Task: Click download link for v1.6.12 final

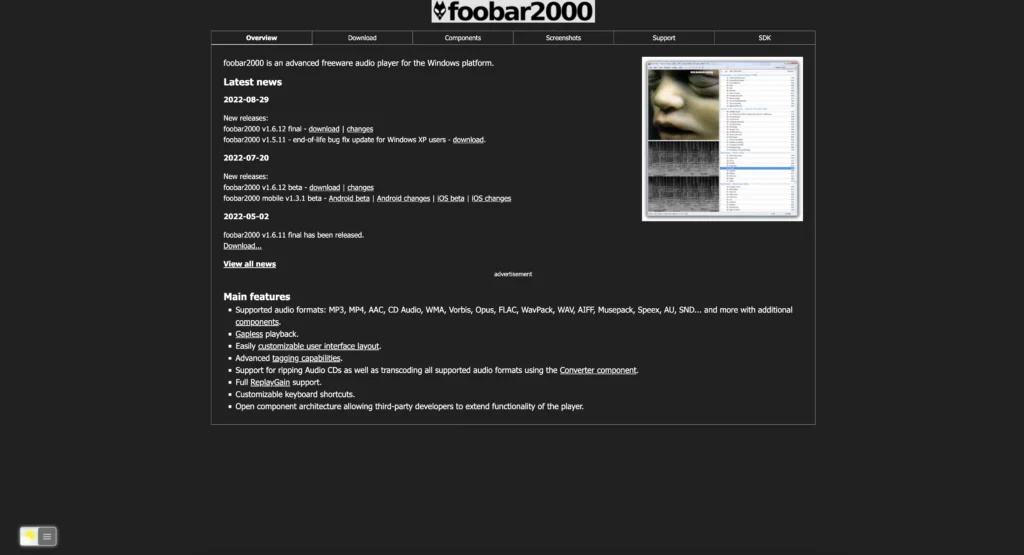Action: click(x=324, y=129)
